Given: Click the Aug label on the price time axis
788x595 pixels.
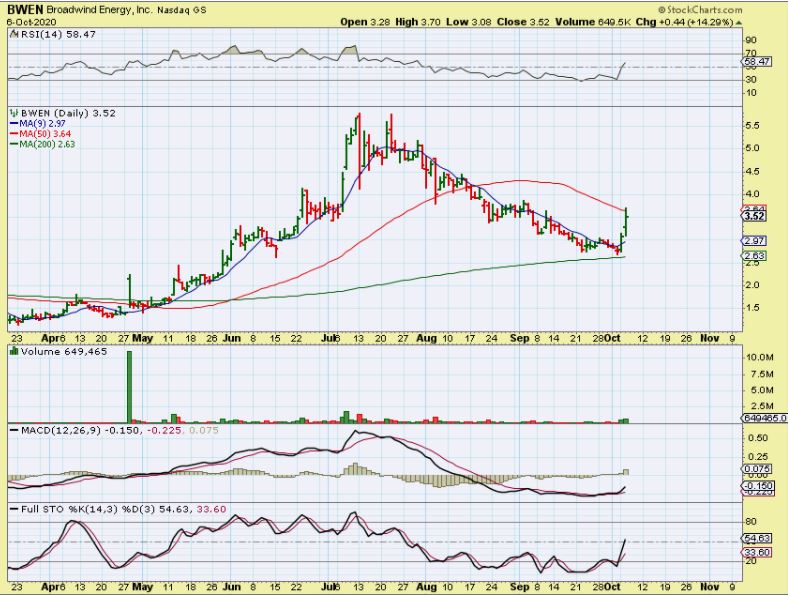Looking at the screenshot, I should tap(426, 338).
